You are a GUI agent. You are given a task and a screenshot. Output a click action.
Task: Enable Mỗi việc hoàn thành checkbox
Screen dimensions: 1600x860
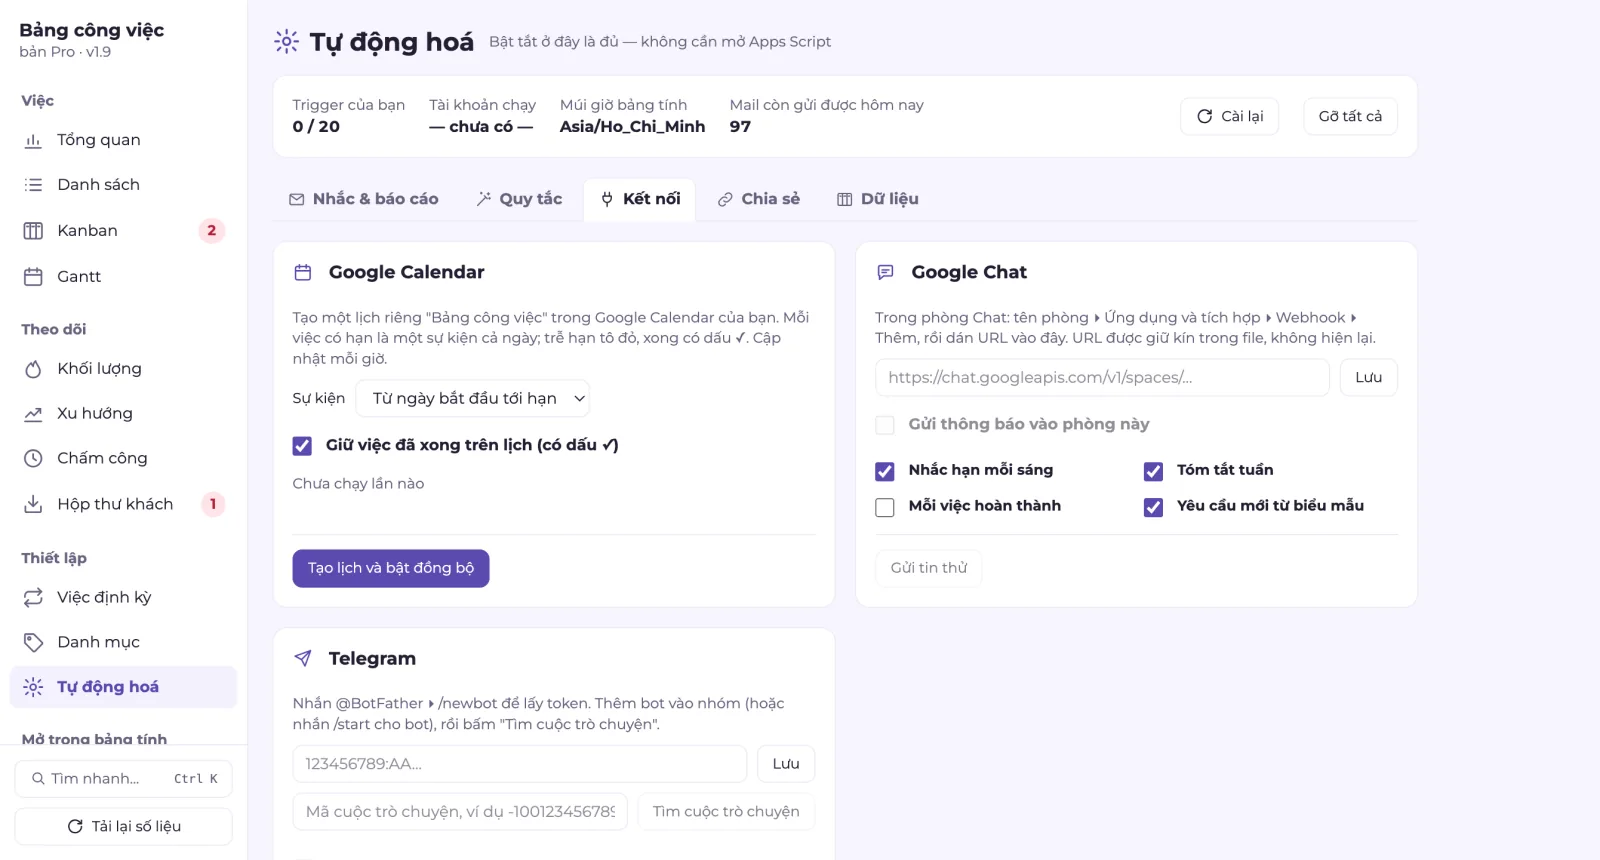pos(885,507)
